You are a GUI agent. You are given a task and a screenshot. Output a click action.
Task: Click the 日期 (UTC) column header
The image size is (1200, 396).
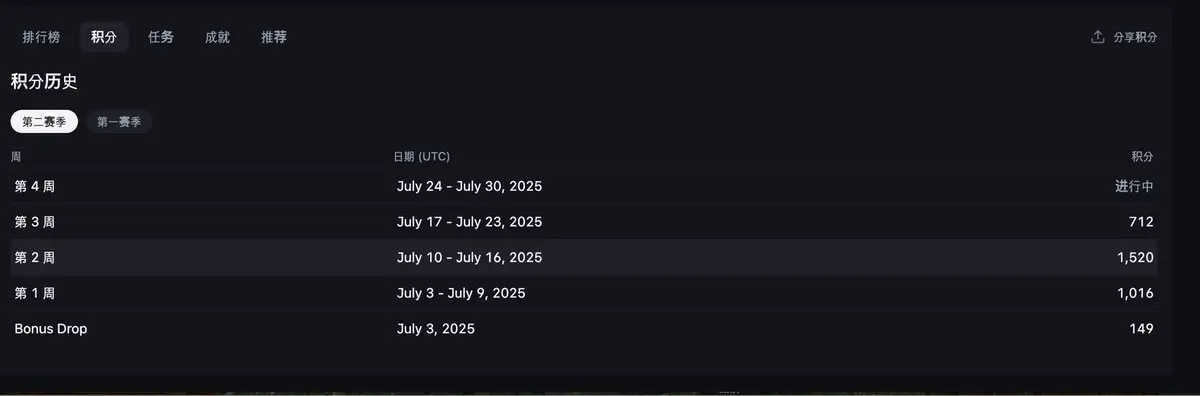(421, 157)
